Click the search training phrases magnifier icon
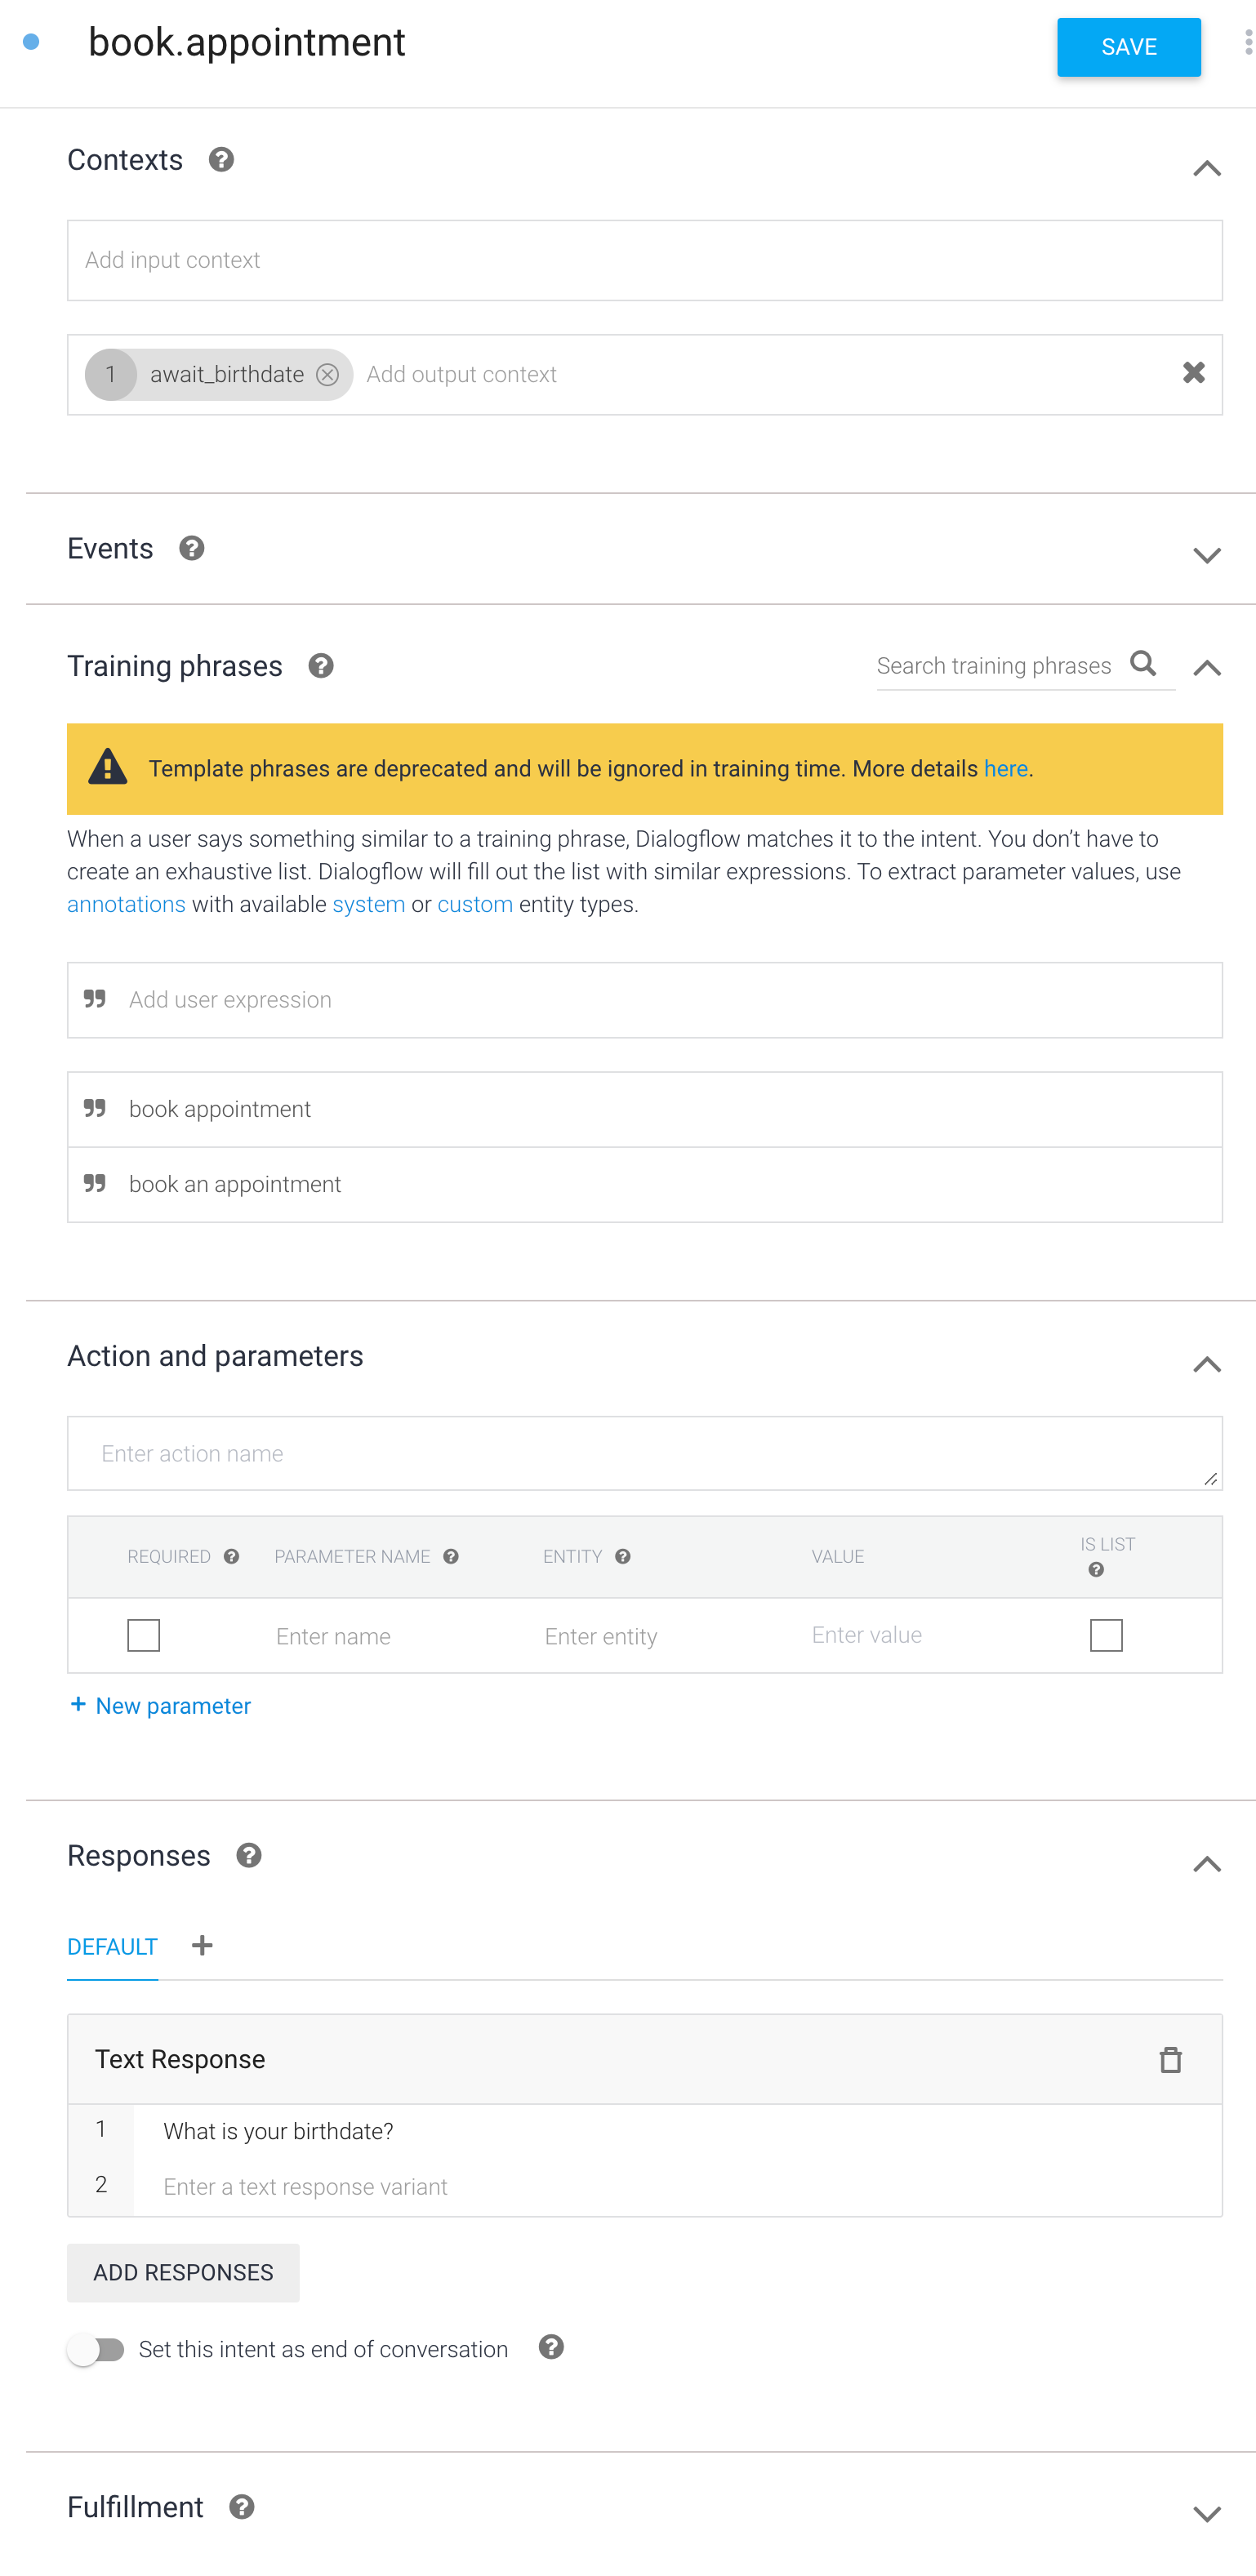This screenshot has width=1256, height=2576. point(1143,664)
